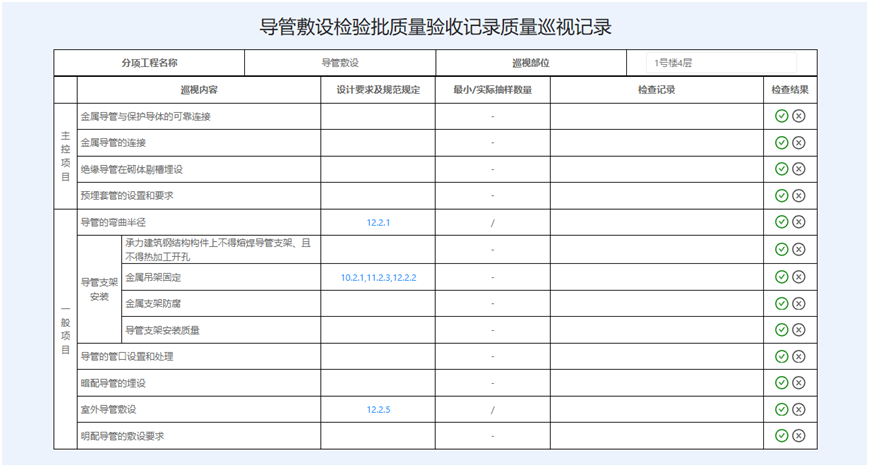Choose the fail cross for 暗配导管的埋设
This screenshot has width=869, height=467.
(x=799, y=383)
